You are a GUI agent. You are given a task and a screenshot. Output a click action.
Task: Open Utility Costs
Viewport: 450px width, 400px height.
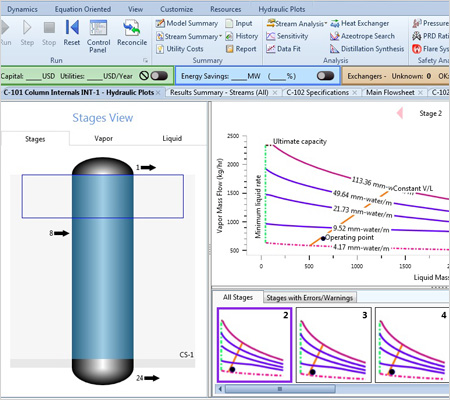click(x=180, y=49)
